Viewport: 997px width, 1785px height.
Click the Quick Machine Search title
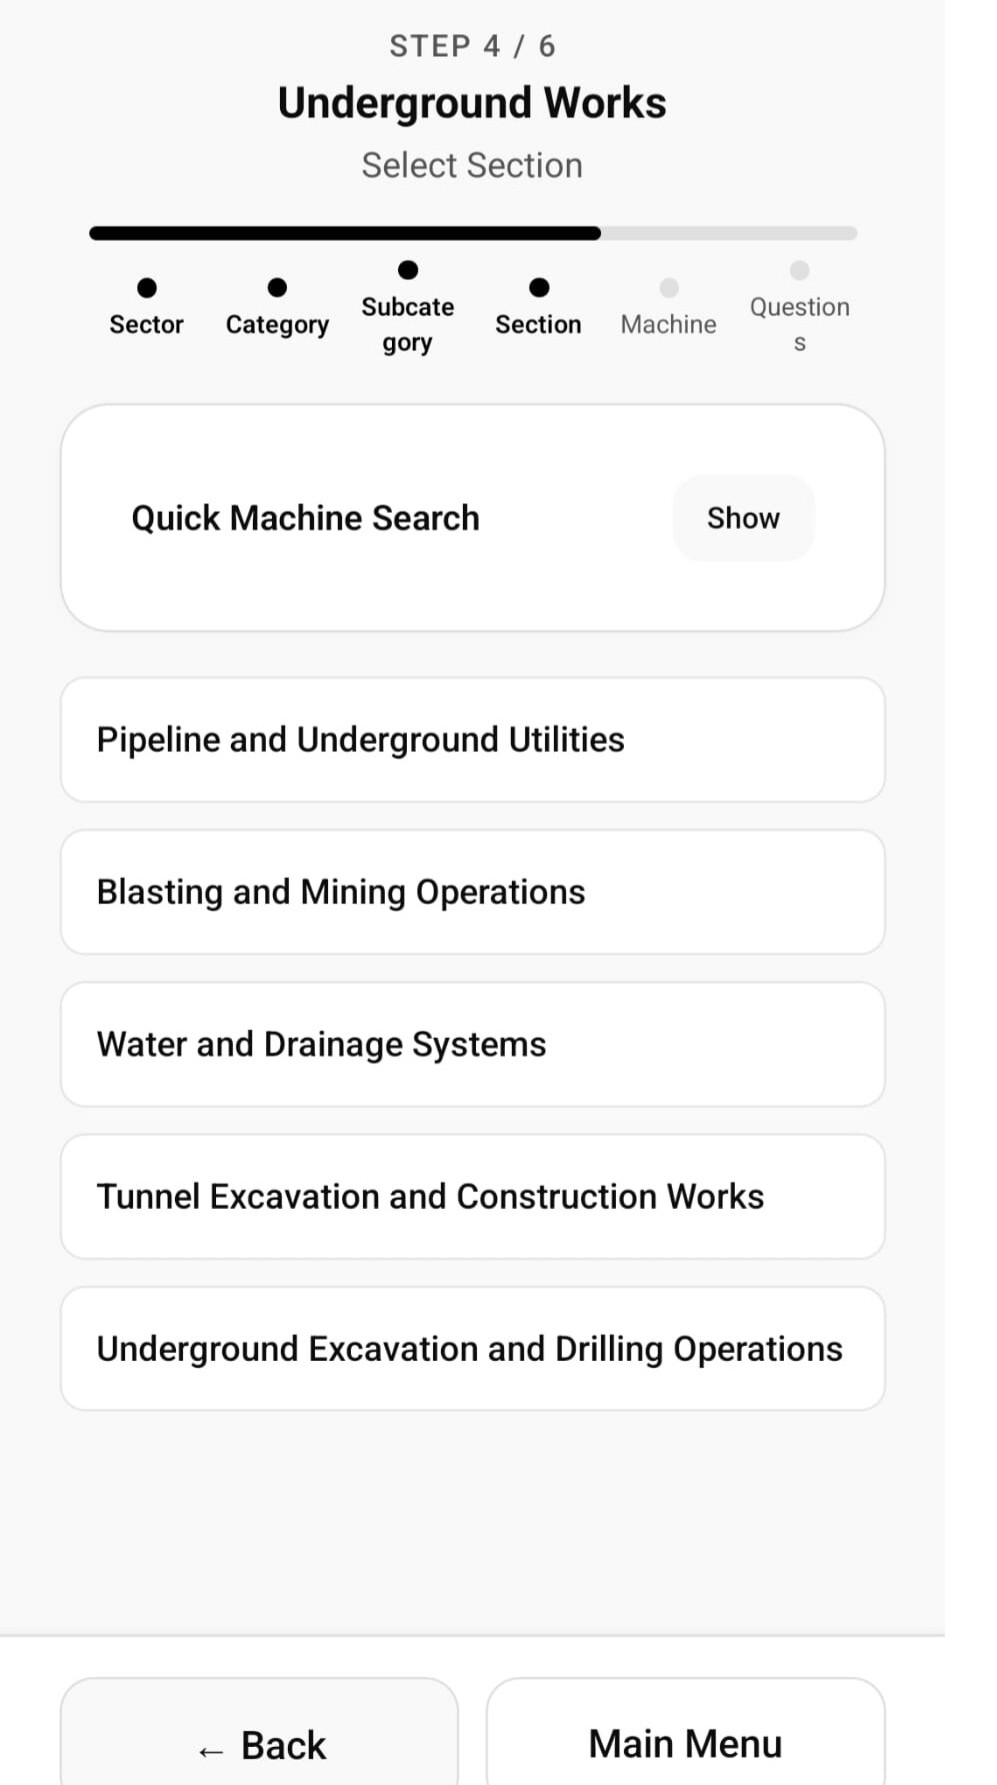pyautogui.click(x=306, y=518)
